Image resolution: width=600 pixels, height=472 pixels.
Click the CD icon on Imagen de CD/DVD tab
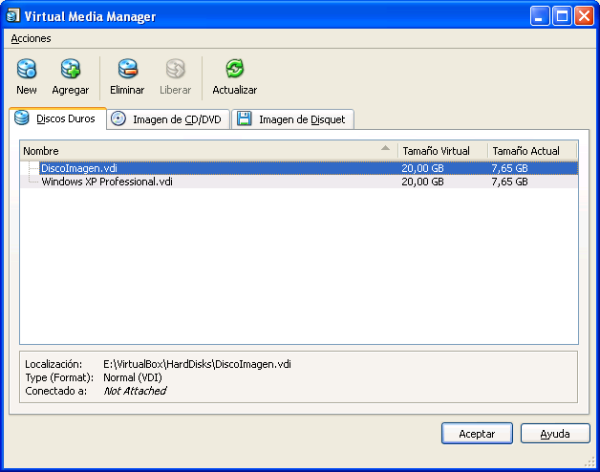119,119
